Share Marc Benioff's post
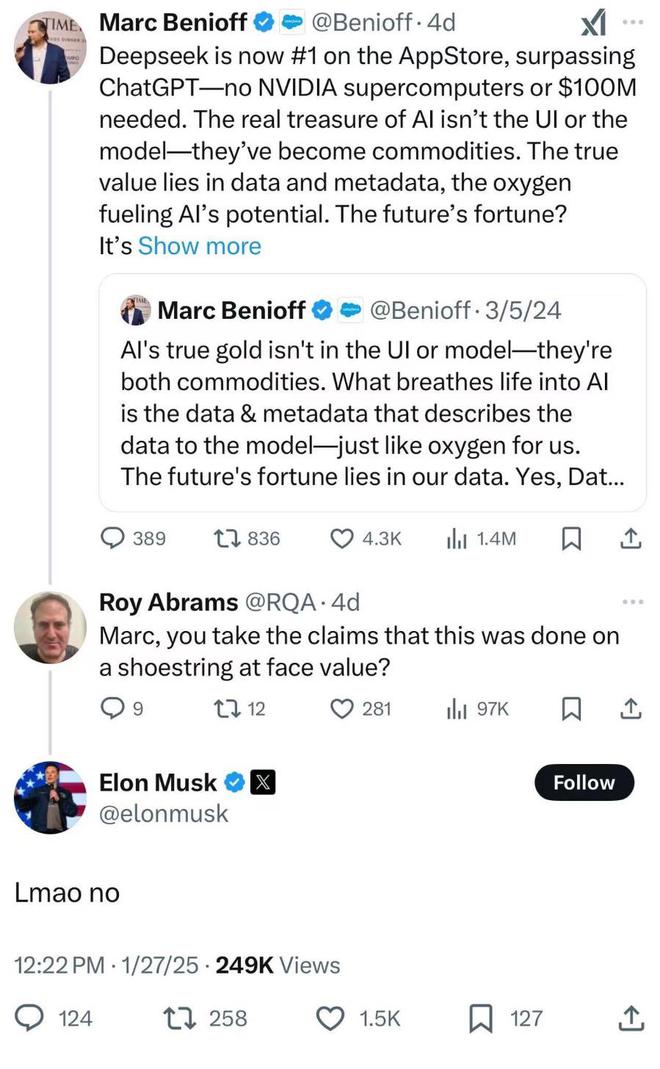Screen dimensions: 660x1069 pyautogui.click(x=631, y=538)
